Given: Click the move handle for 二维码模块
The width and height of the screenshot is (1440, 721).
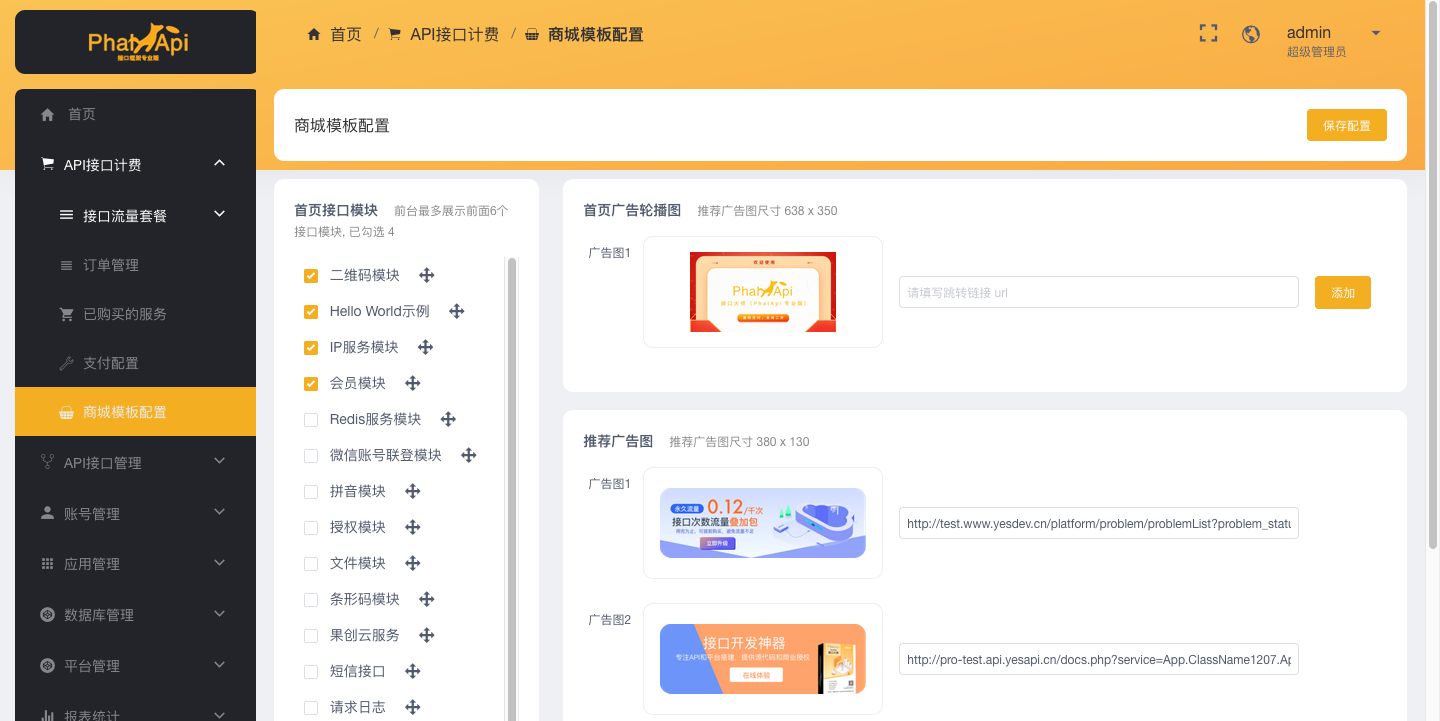Looking at the screenshot, I should pos(426,275).
